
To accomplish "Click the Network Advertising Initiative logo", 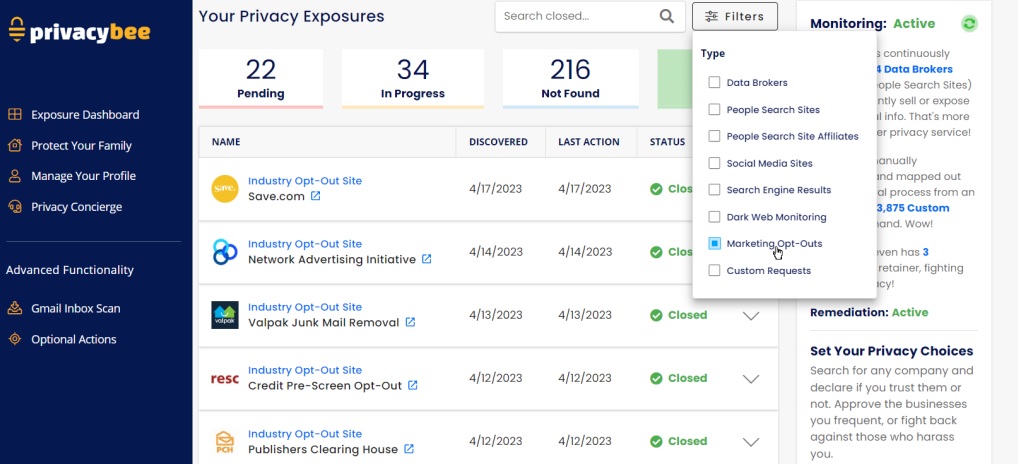I will [x=225, y=252].
